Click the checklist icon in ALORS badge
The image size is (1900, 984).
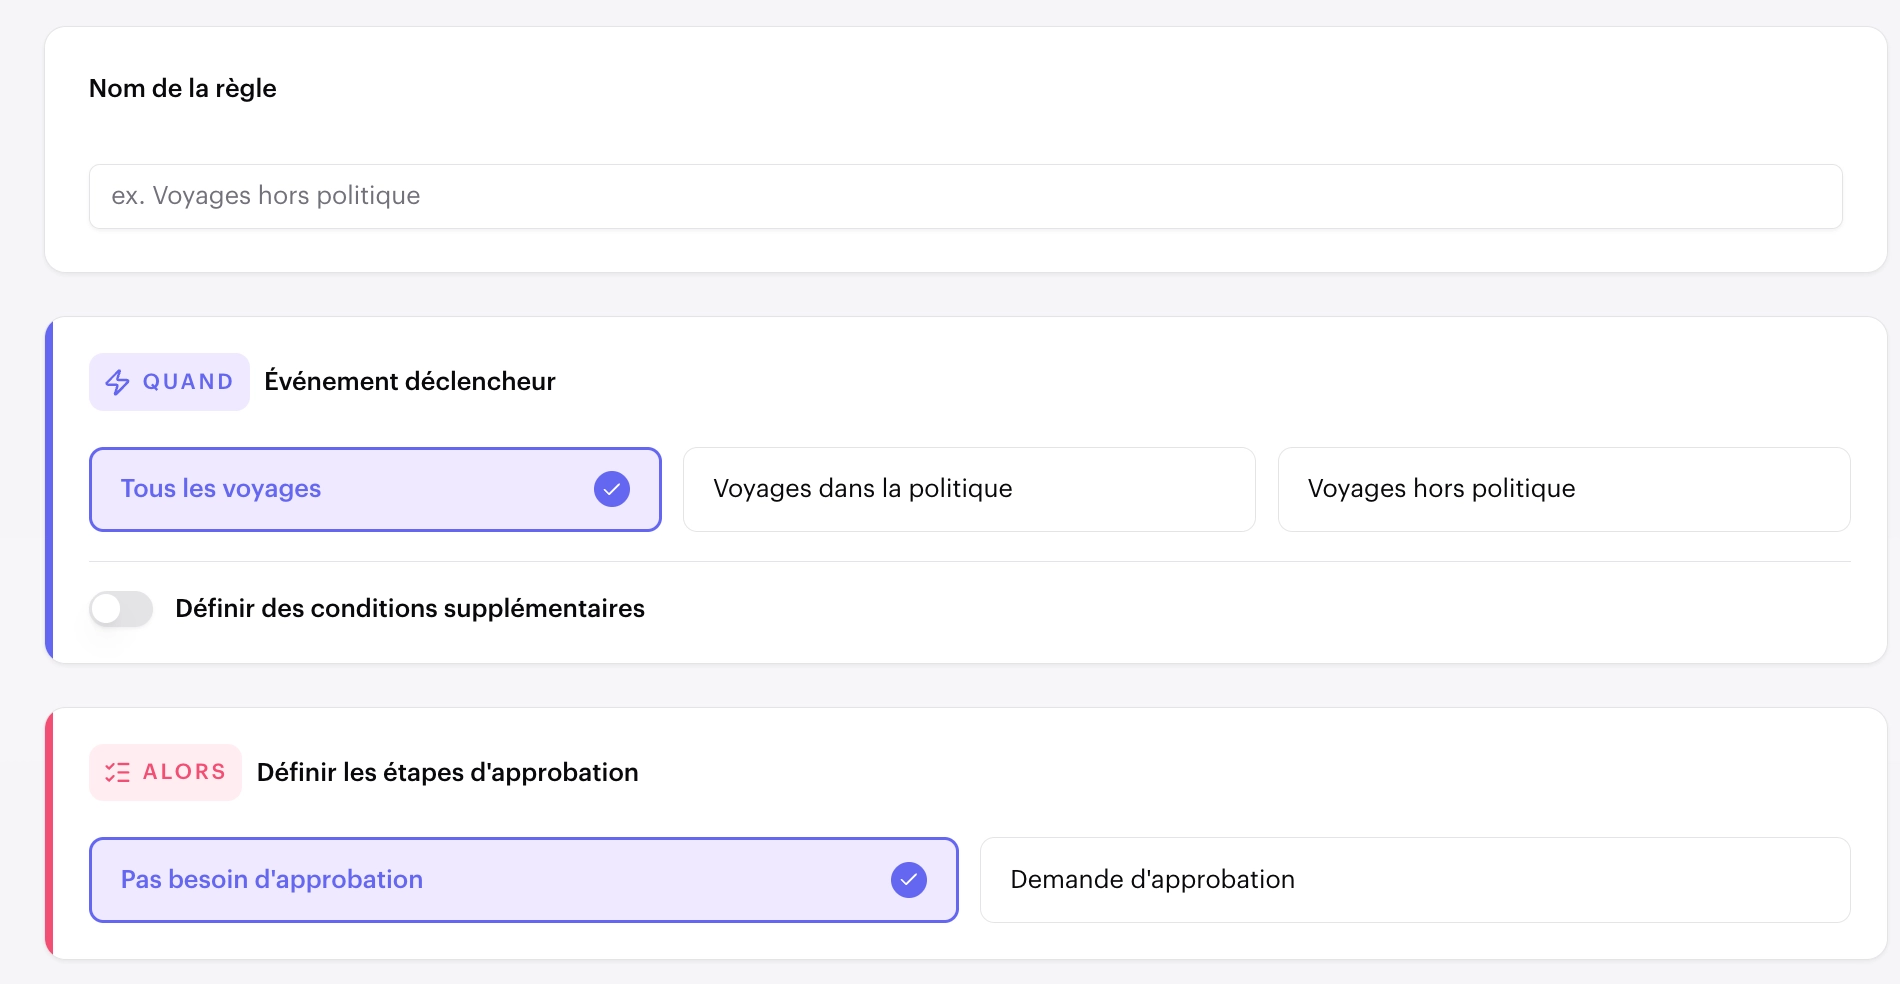(118, 772)
